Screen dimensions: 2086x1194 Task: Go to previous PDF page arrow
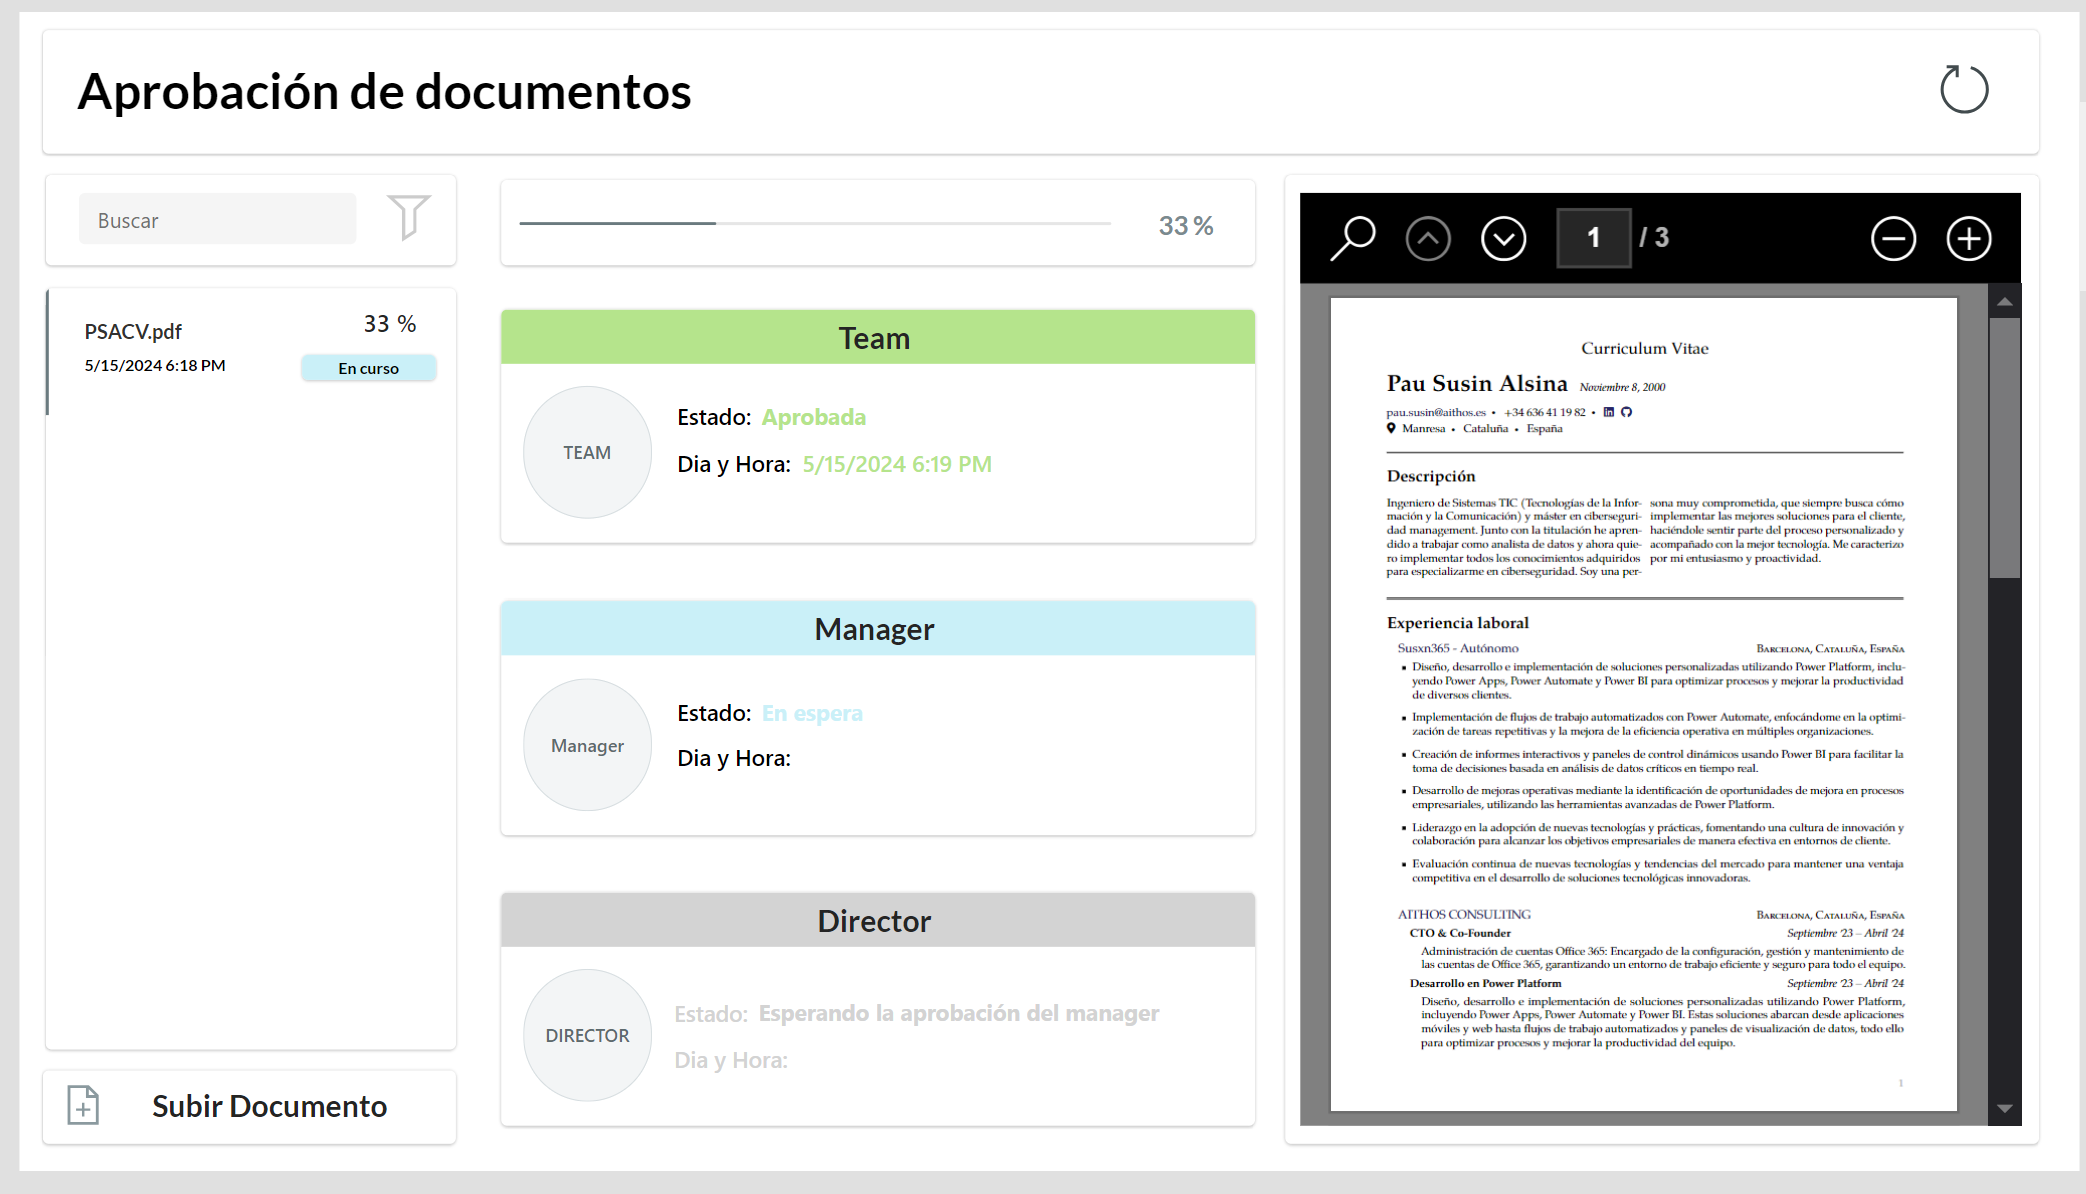(1428, 239)
